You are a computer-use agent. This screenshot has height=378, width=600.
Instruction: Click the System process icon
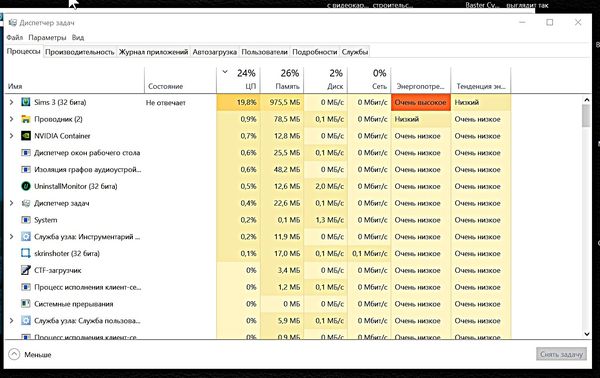(x=26, y=220)
